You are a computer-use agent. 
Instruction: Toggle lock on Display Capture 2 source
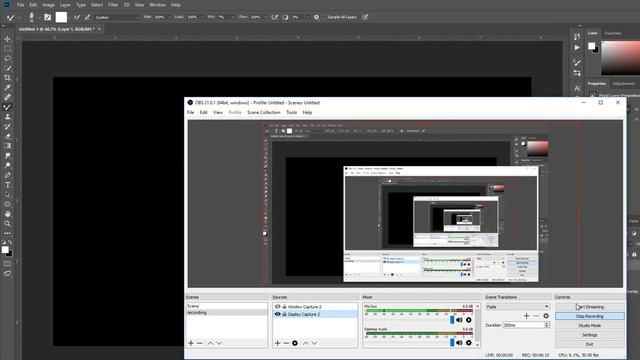[284, 314]
